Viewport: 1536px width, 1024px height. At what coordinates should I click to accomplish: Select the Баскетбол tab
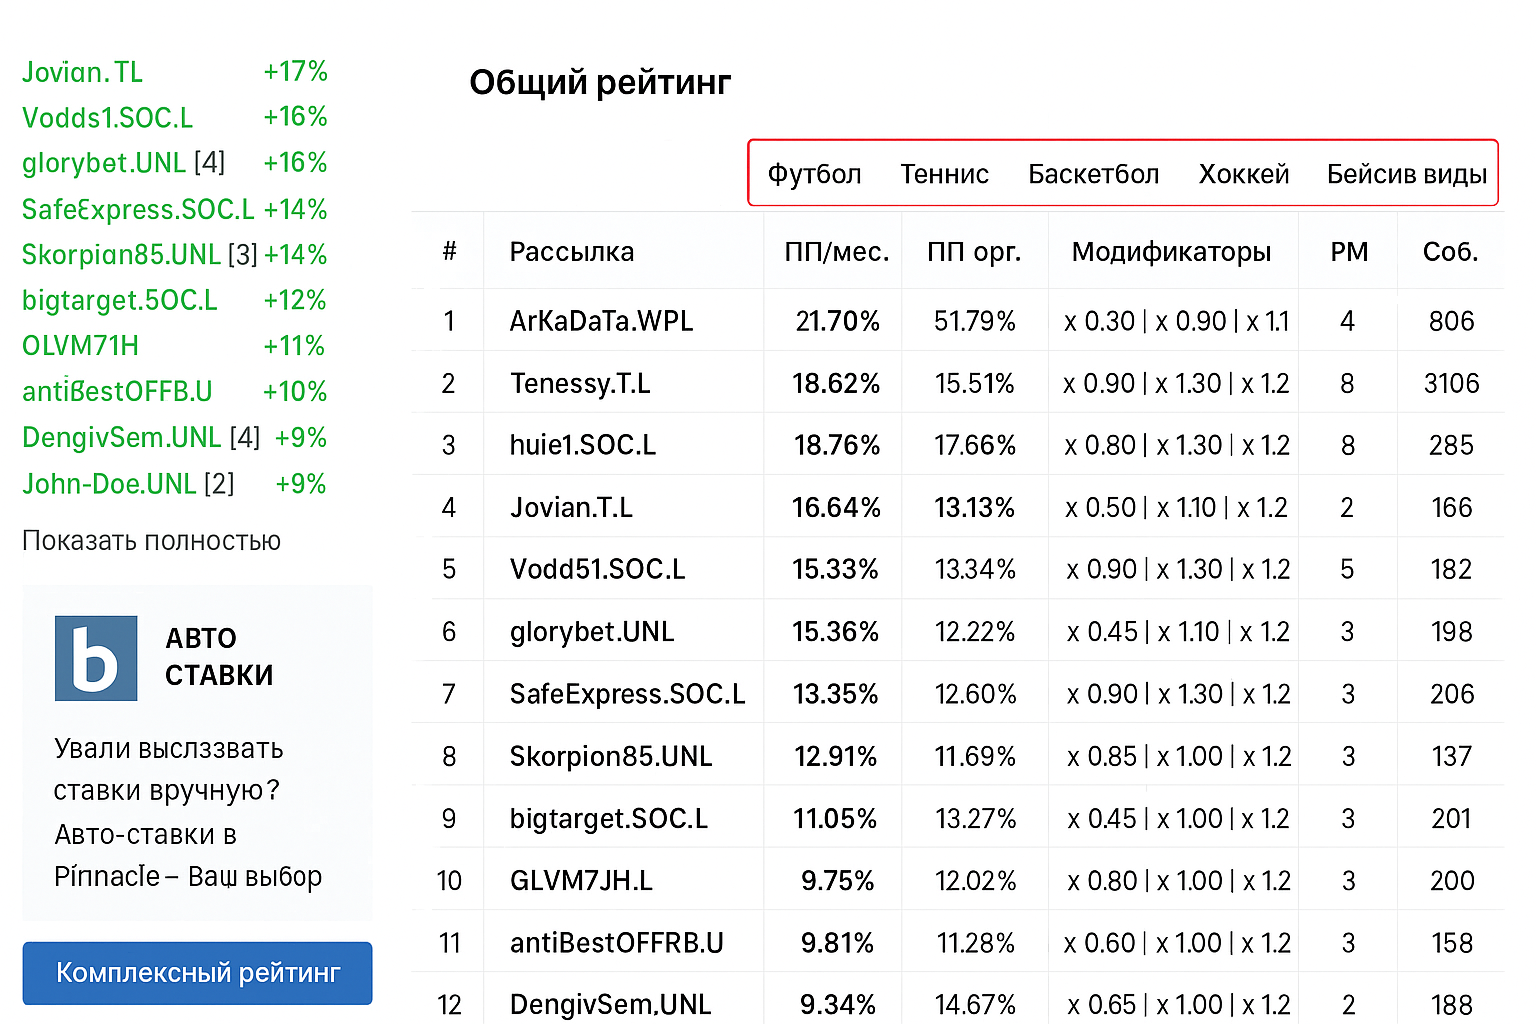(1093, 174)
